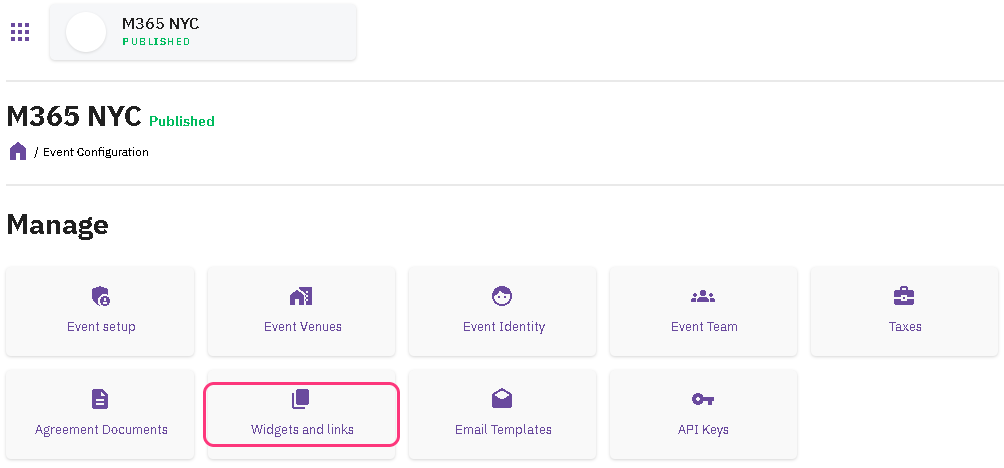The image size is (1004, 468).
Task: Open the Email Templates label
Action: coord(503,430)
